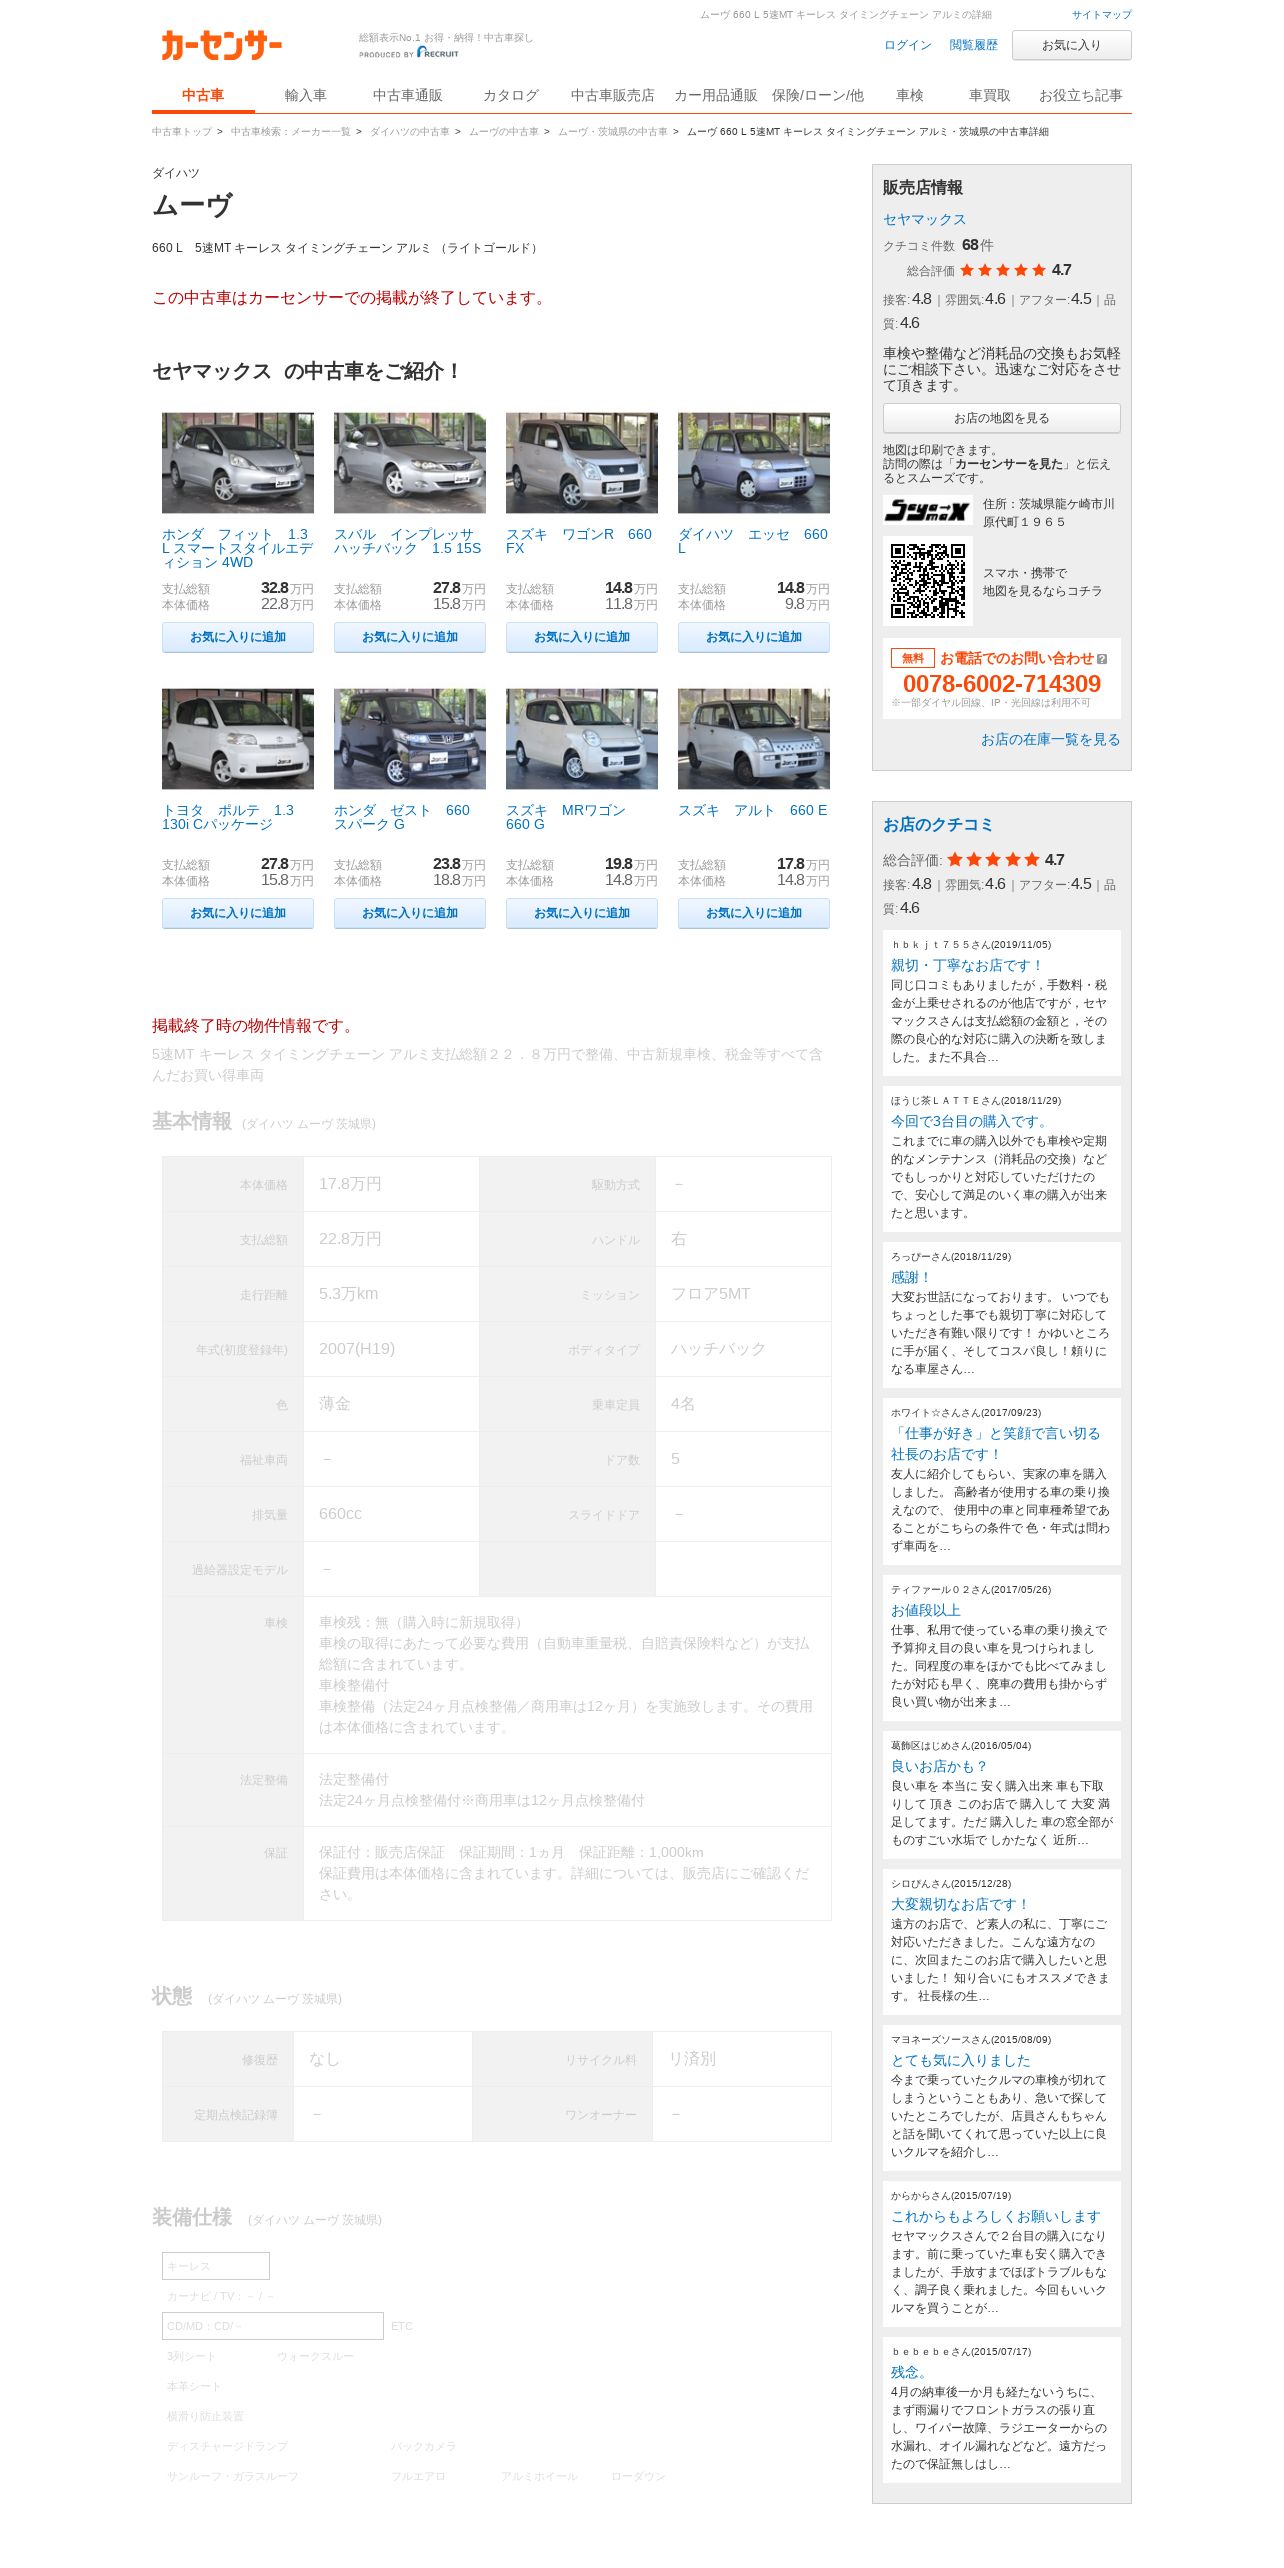Image resolution: width=1284 pixels, height=2568 pixels.
Task: Add the Suzuki Alto to favorites
Action: coord(754,913)
